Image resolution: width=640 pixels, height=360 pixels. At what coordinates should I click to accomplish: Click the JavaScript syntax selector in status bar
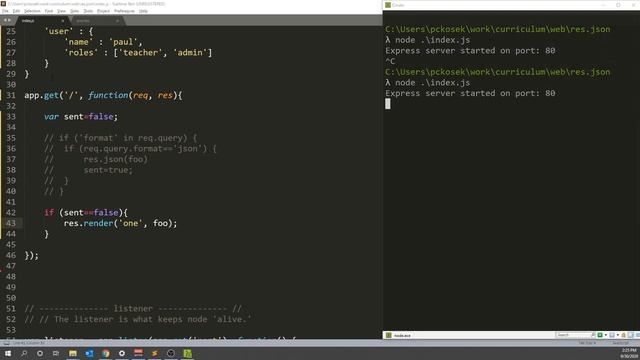(620, 343)
